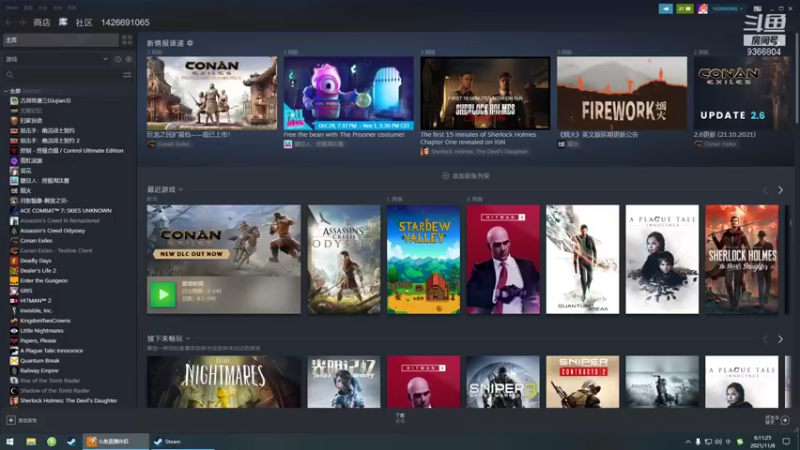Click the recent activity clock icon in sidebar
This screenshot has width=800, height=450.
point(118,59)
